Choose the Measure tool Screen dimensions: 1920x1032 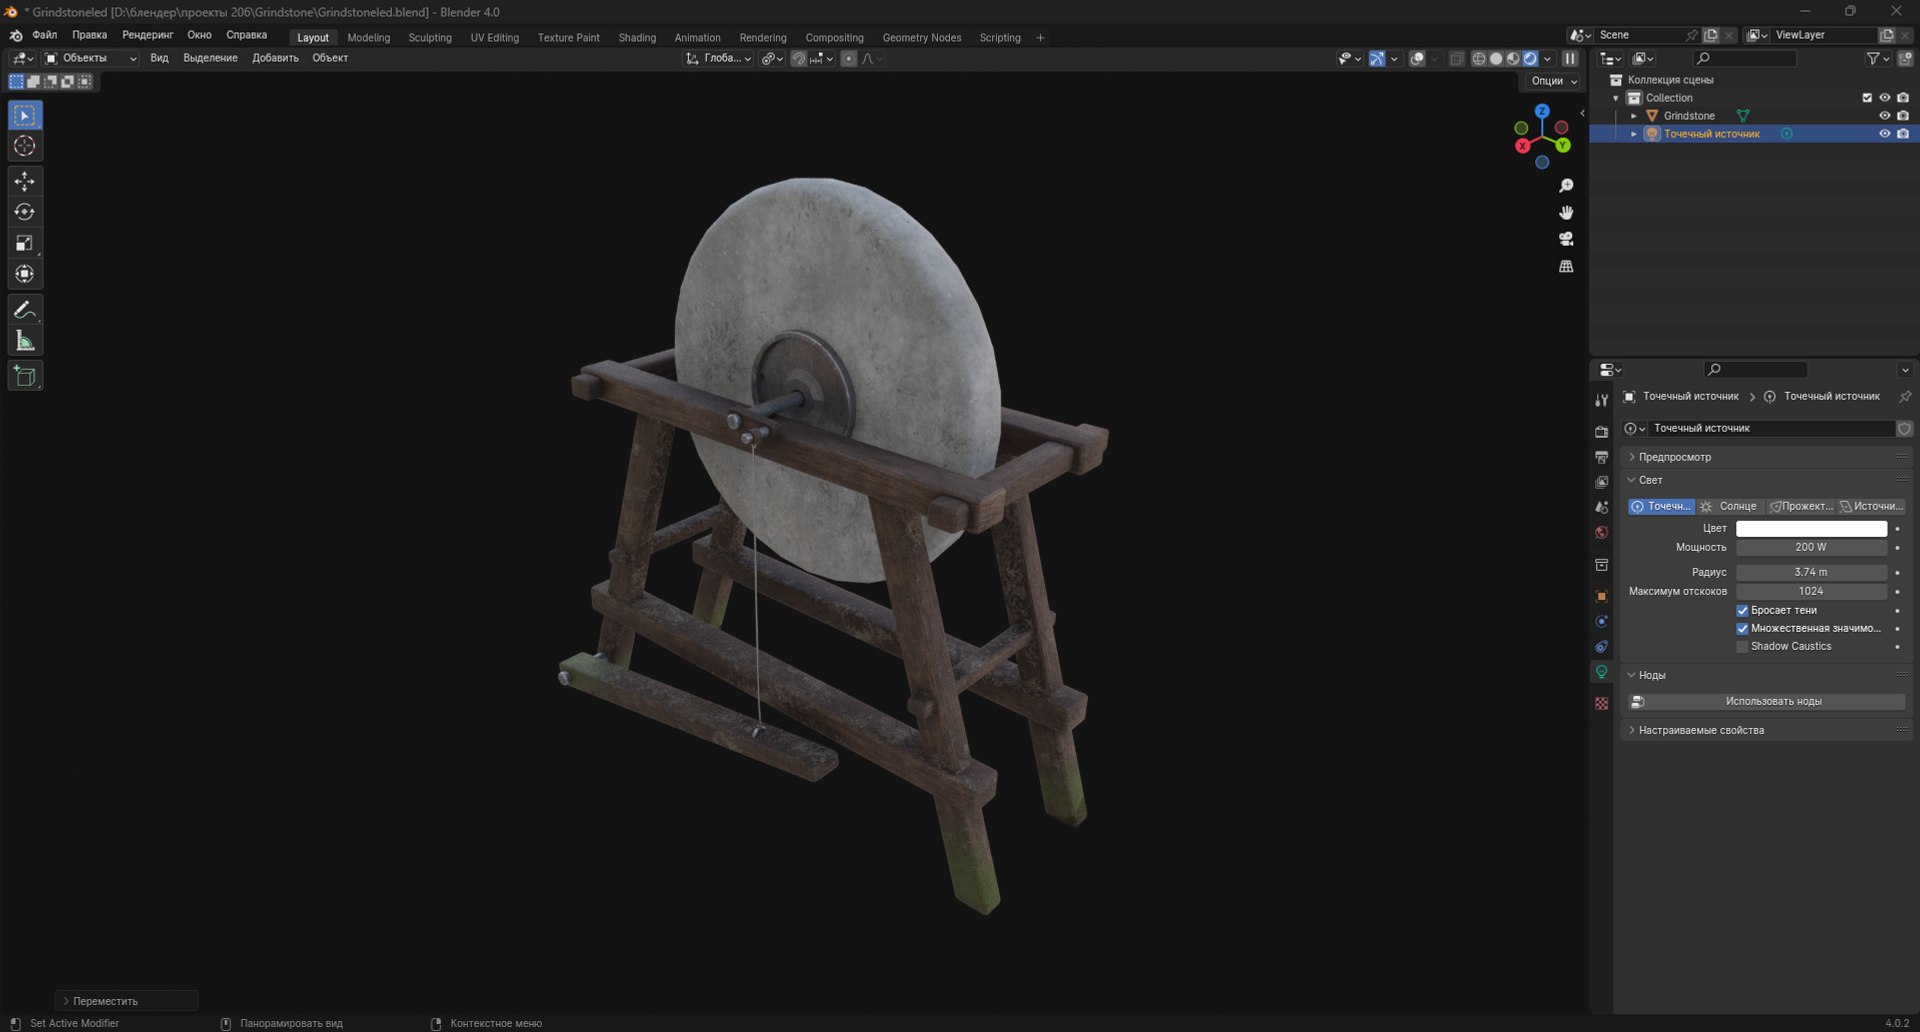pos(25,341)
